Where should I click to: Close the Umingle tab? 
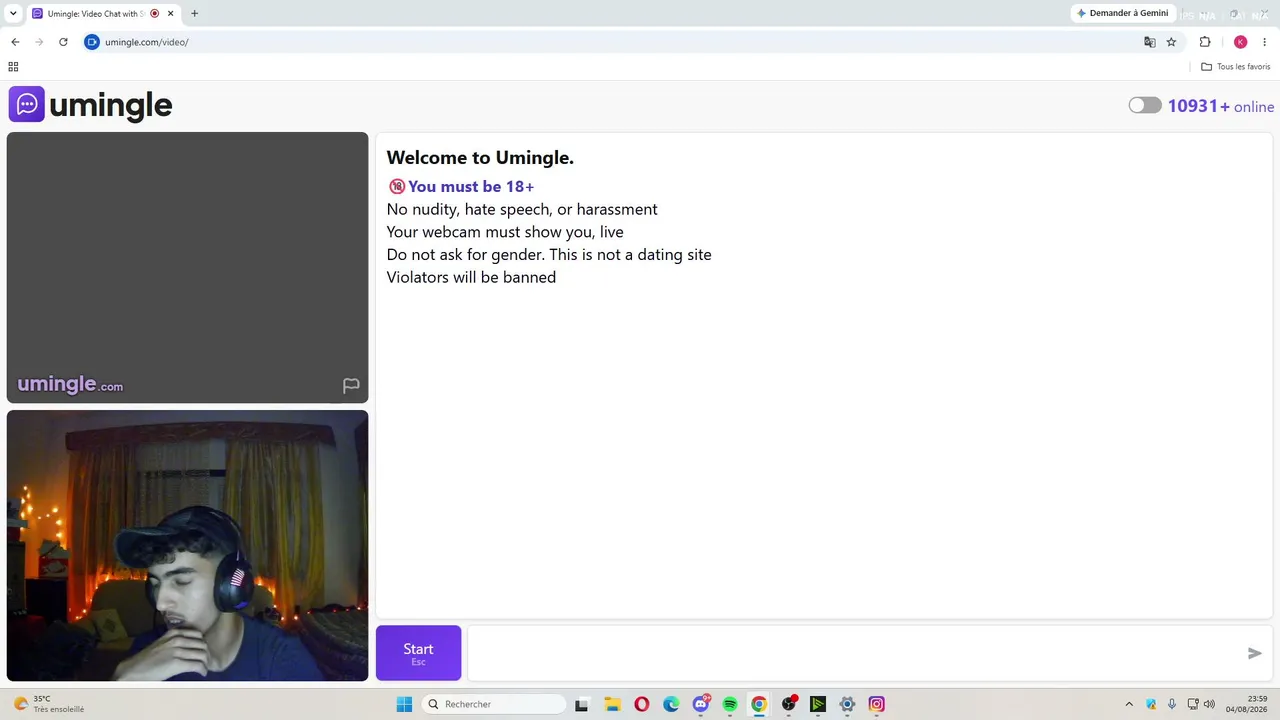point(170,13)
